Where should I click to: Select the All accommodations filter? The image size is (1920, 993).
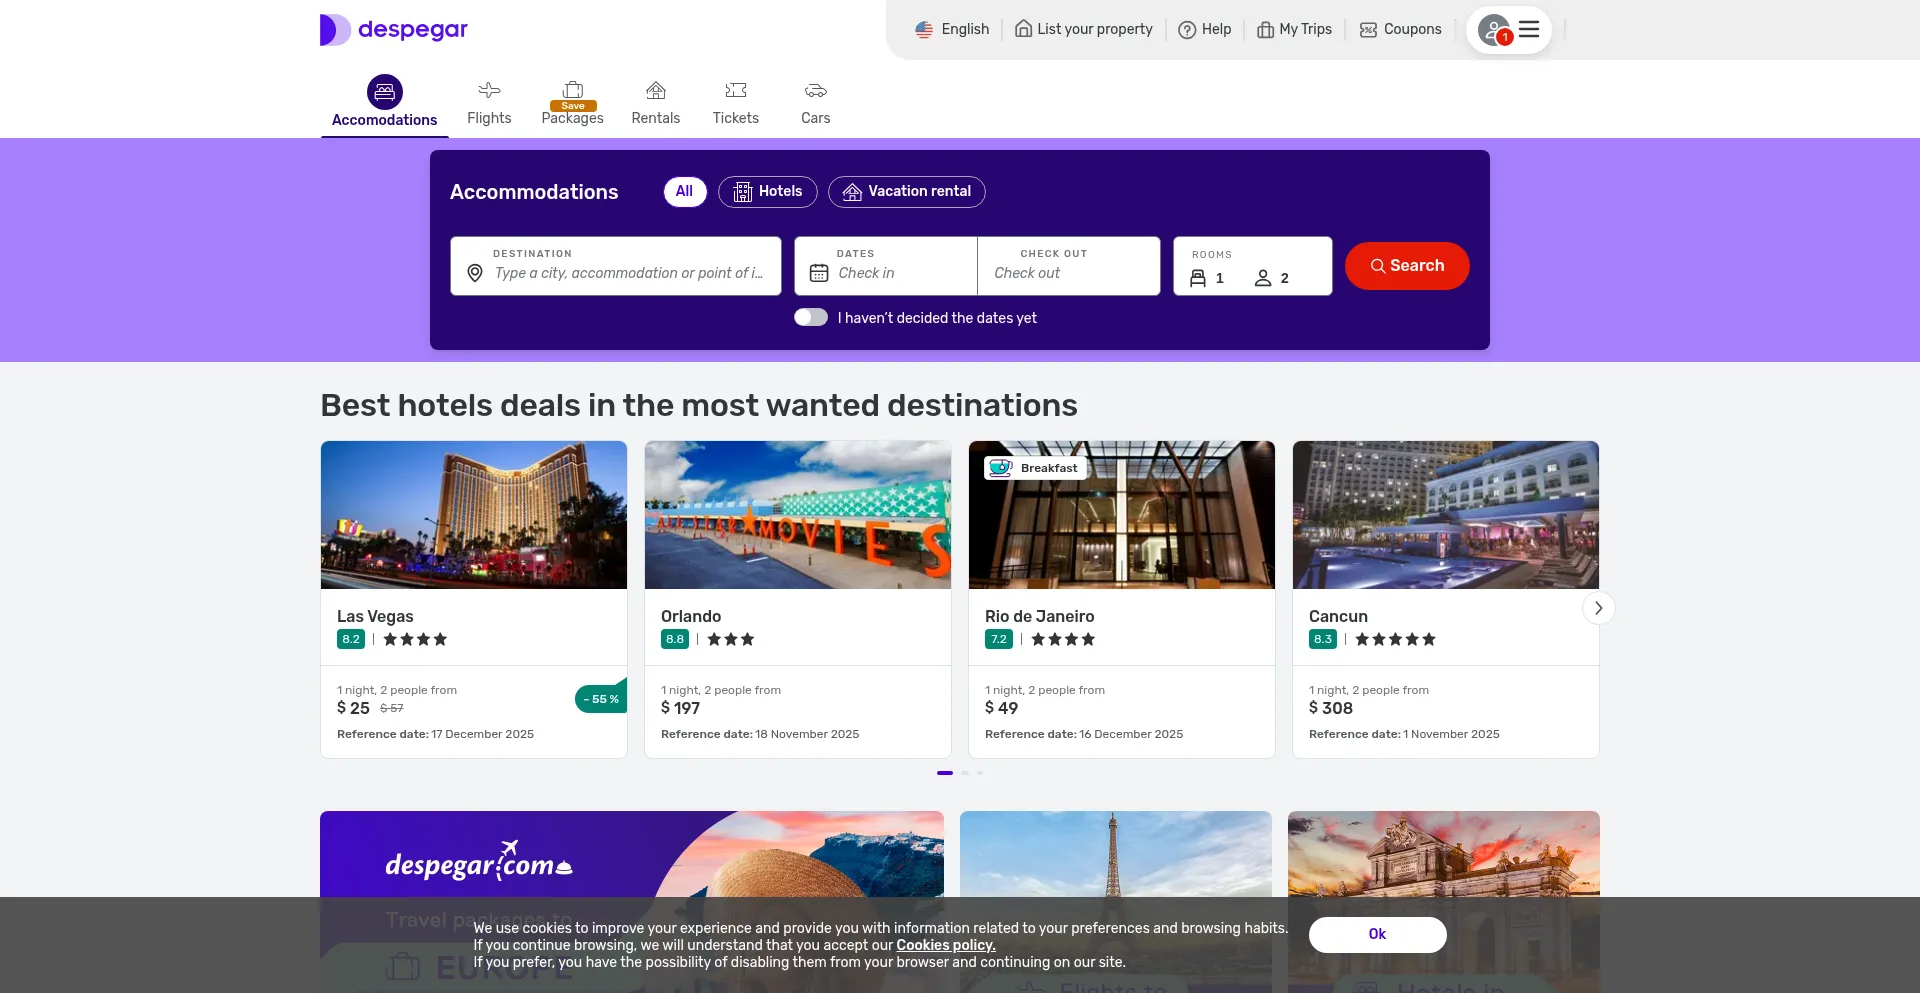click(x=684, y=192)
